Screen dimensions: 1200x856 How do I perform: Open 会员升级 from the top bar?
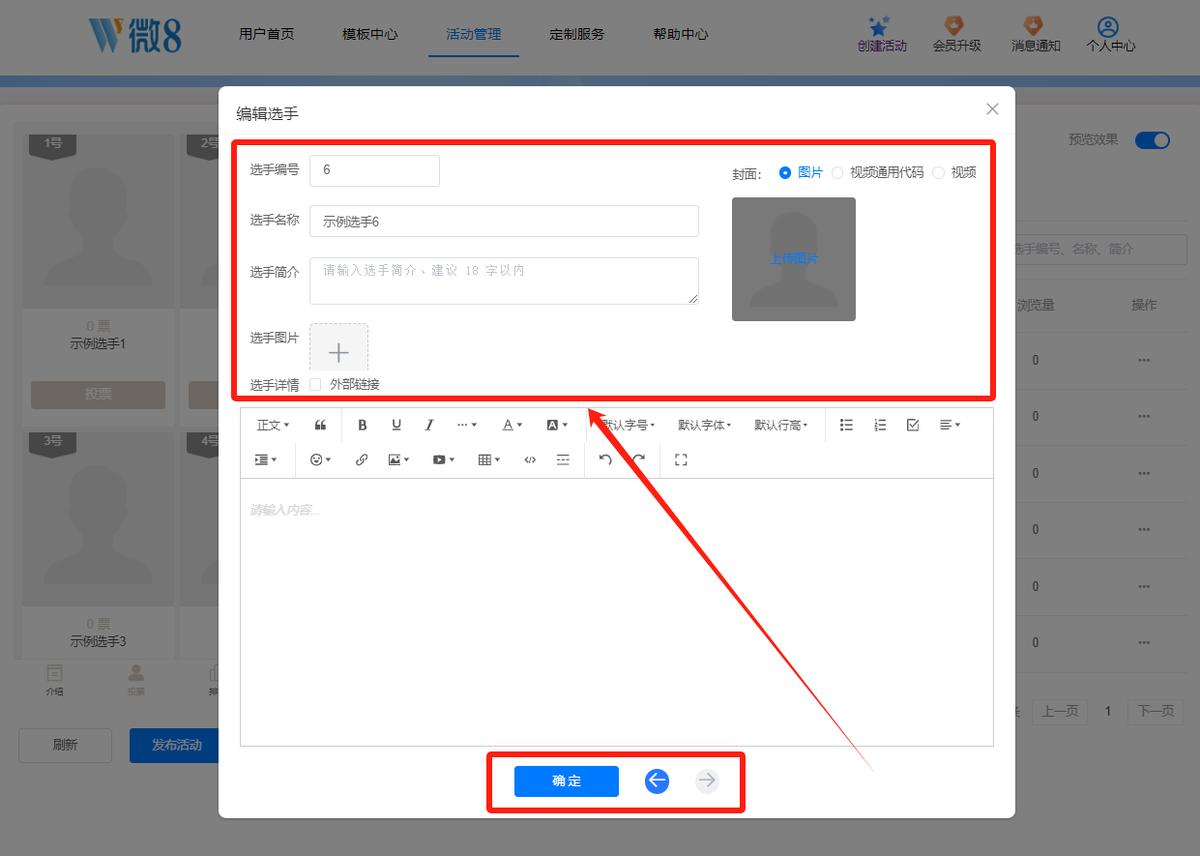(x=957, y=35)
